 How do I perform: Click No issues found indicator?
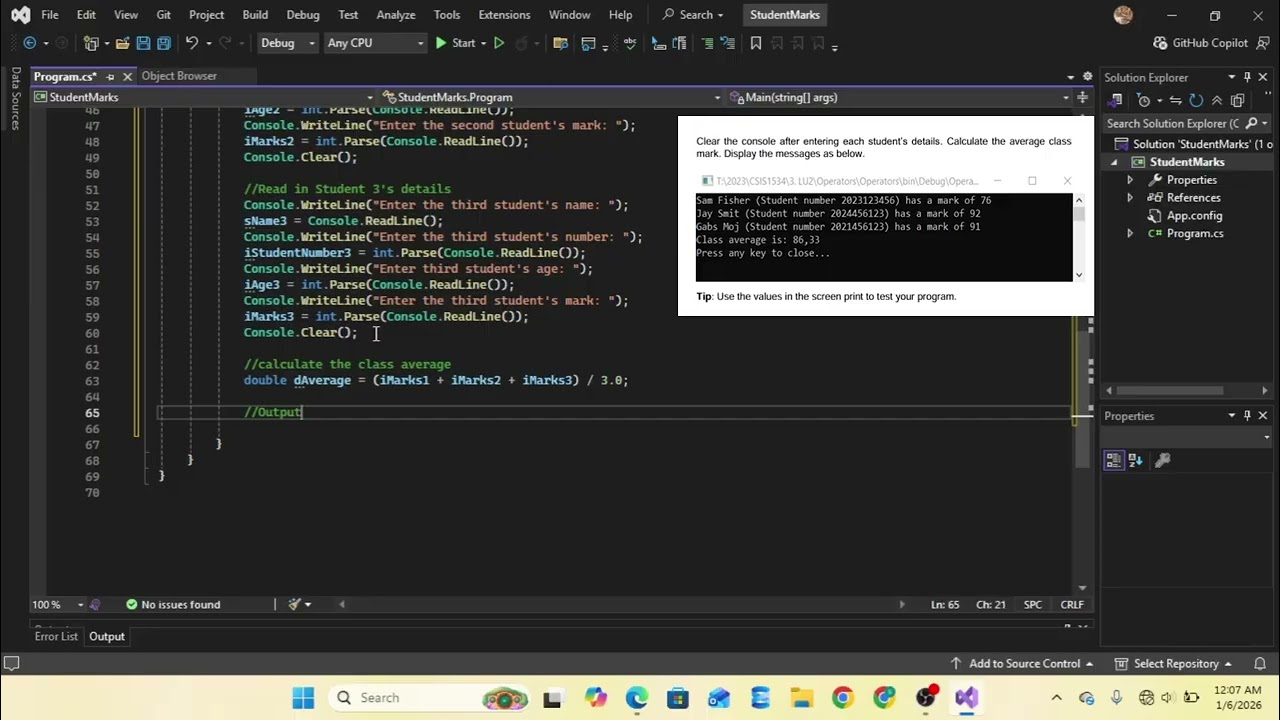coord(172,604)
